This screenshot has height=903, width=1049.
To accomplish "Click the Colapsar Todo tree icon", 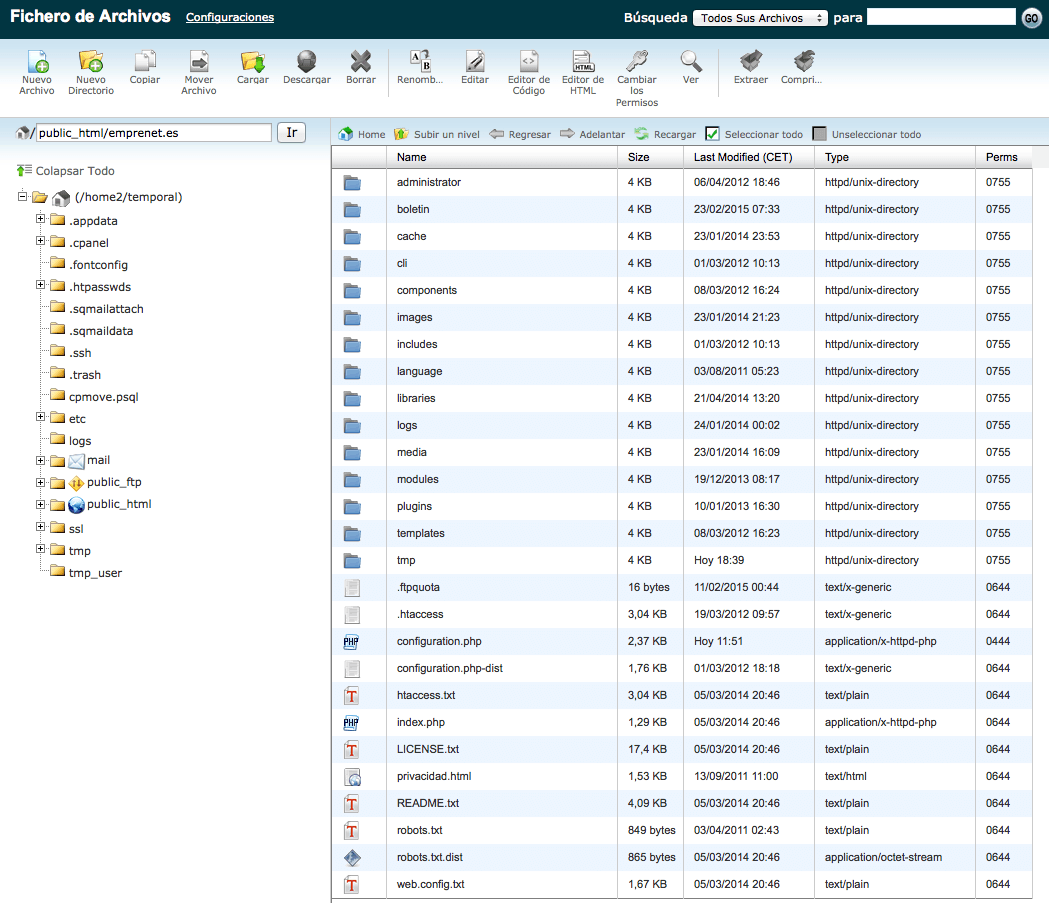I will 24,171.
